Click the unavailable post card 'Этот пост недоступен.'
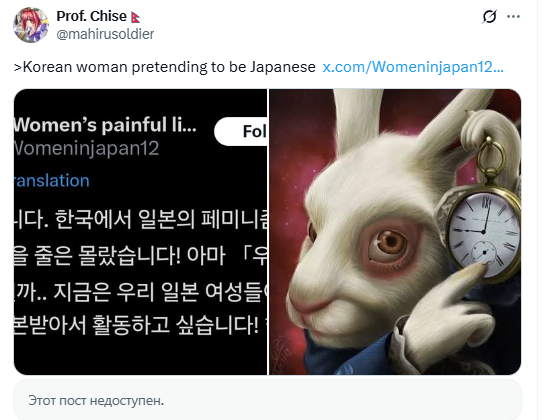 267,400
